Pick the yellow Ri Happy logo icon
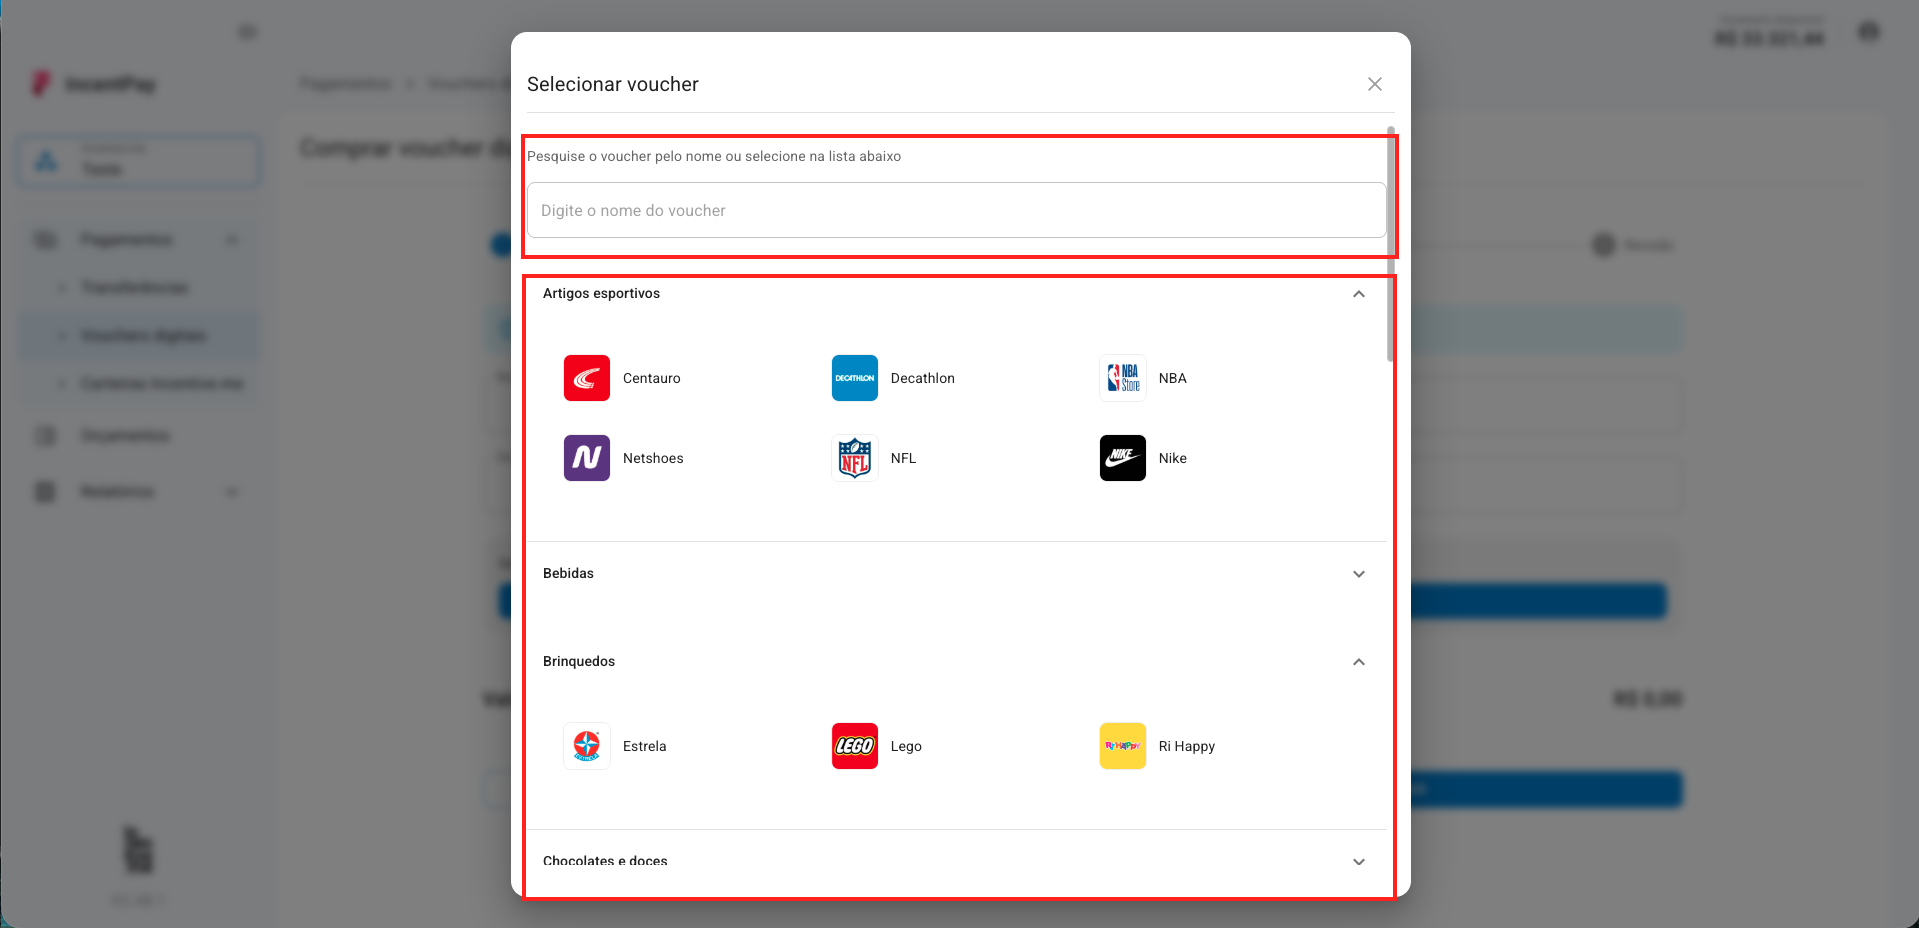This screenshot has width=1919, height=928. pyautogui.click(x=1123, y=746)
